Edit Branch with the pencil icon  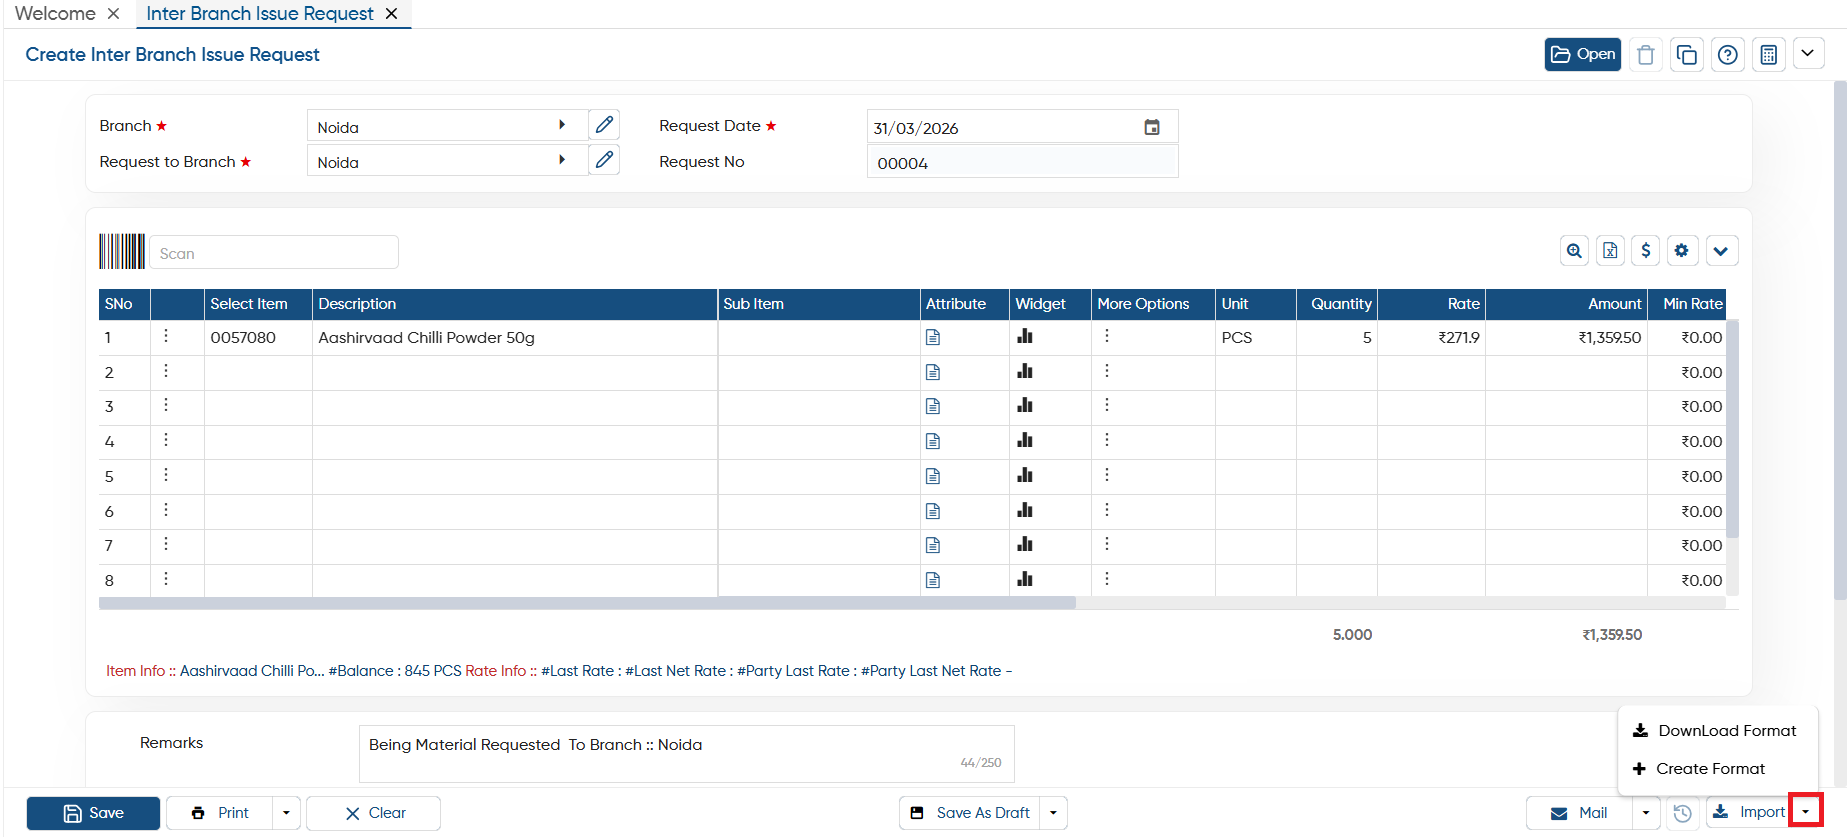pyautogui.click(x=604, y=125)
